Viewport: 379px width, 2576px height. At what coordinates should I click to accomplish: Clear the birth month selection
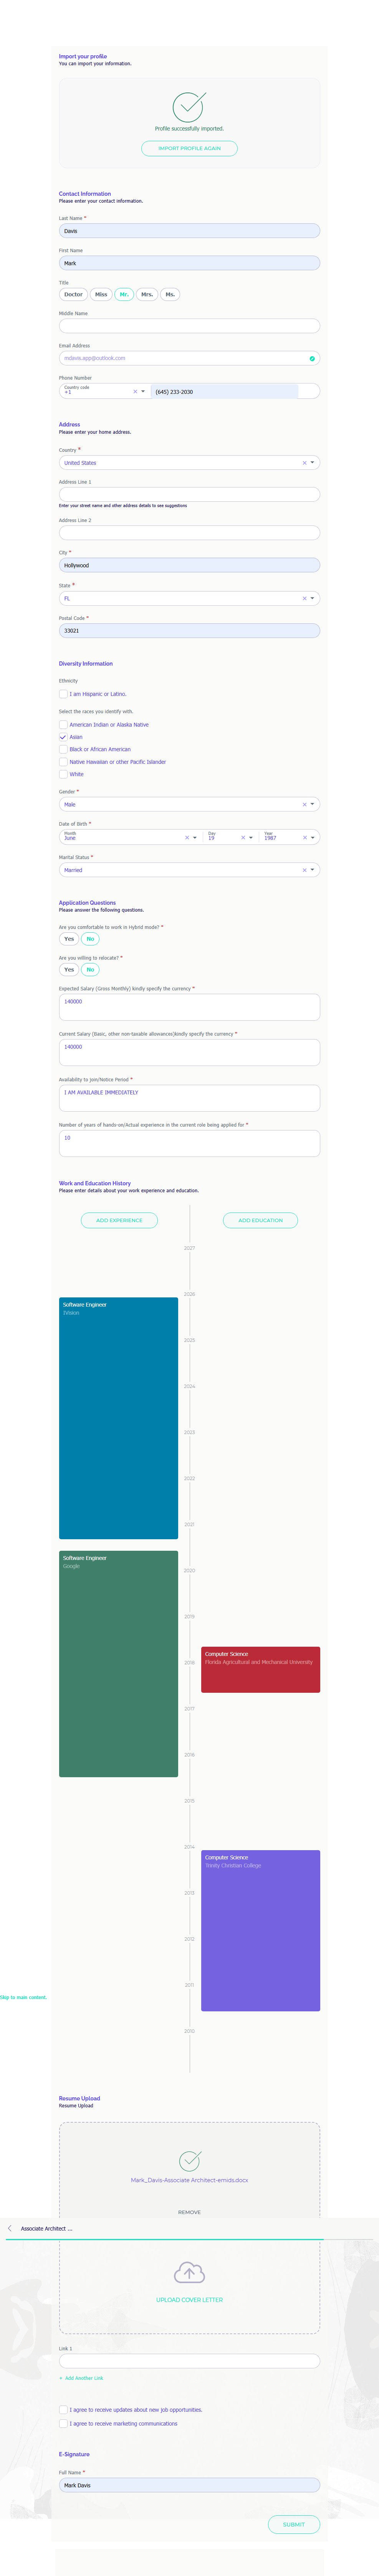[x=186, y=838]
